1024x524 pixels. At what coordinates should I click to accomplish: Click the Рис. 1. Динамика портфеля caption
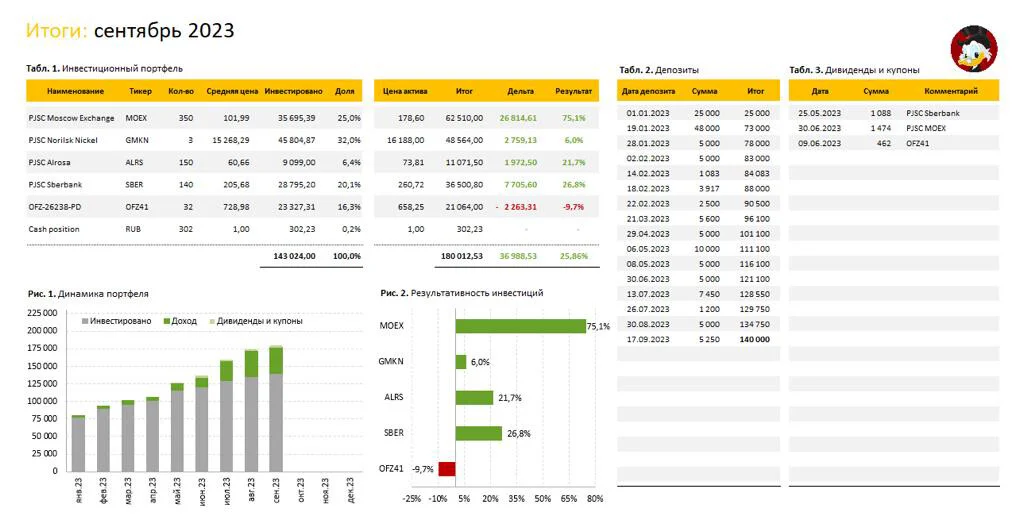(88, 294)
